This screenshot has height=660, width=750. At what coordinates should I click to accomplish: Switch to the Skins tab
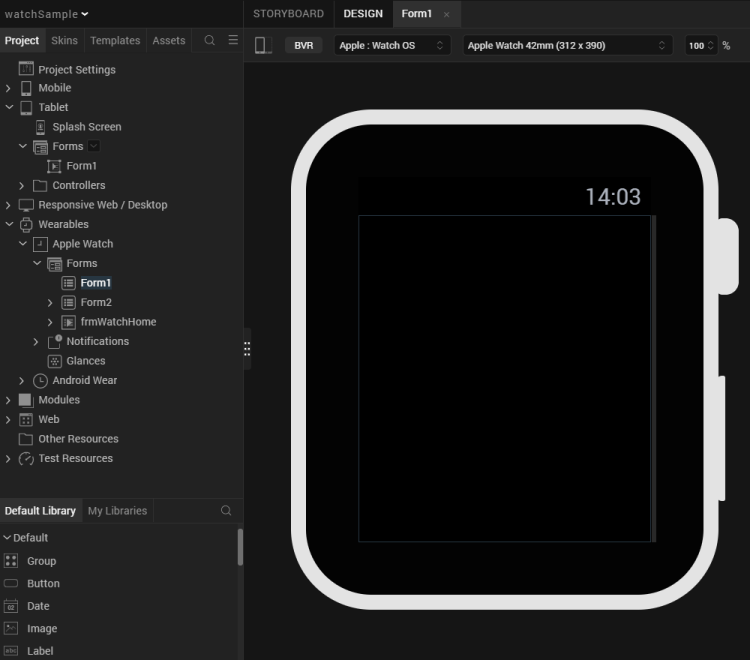64,41
